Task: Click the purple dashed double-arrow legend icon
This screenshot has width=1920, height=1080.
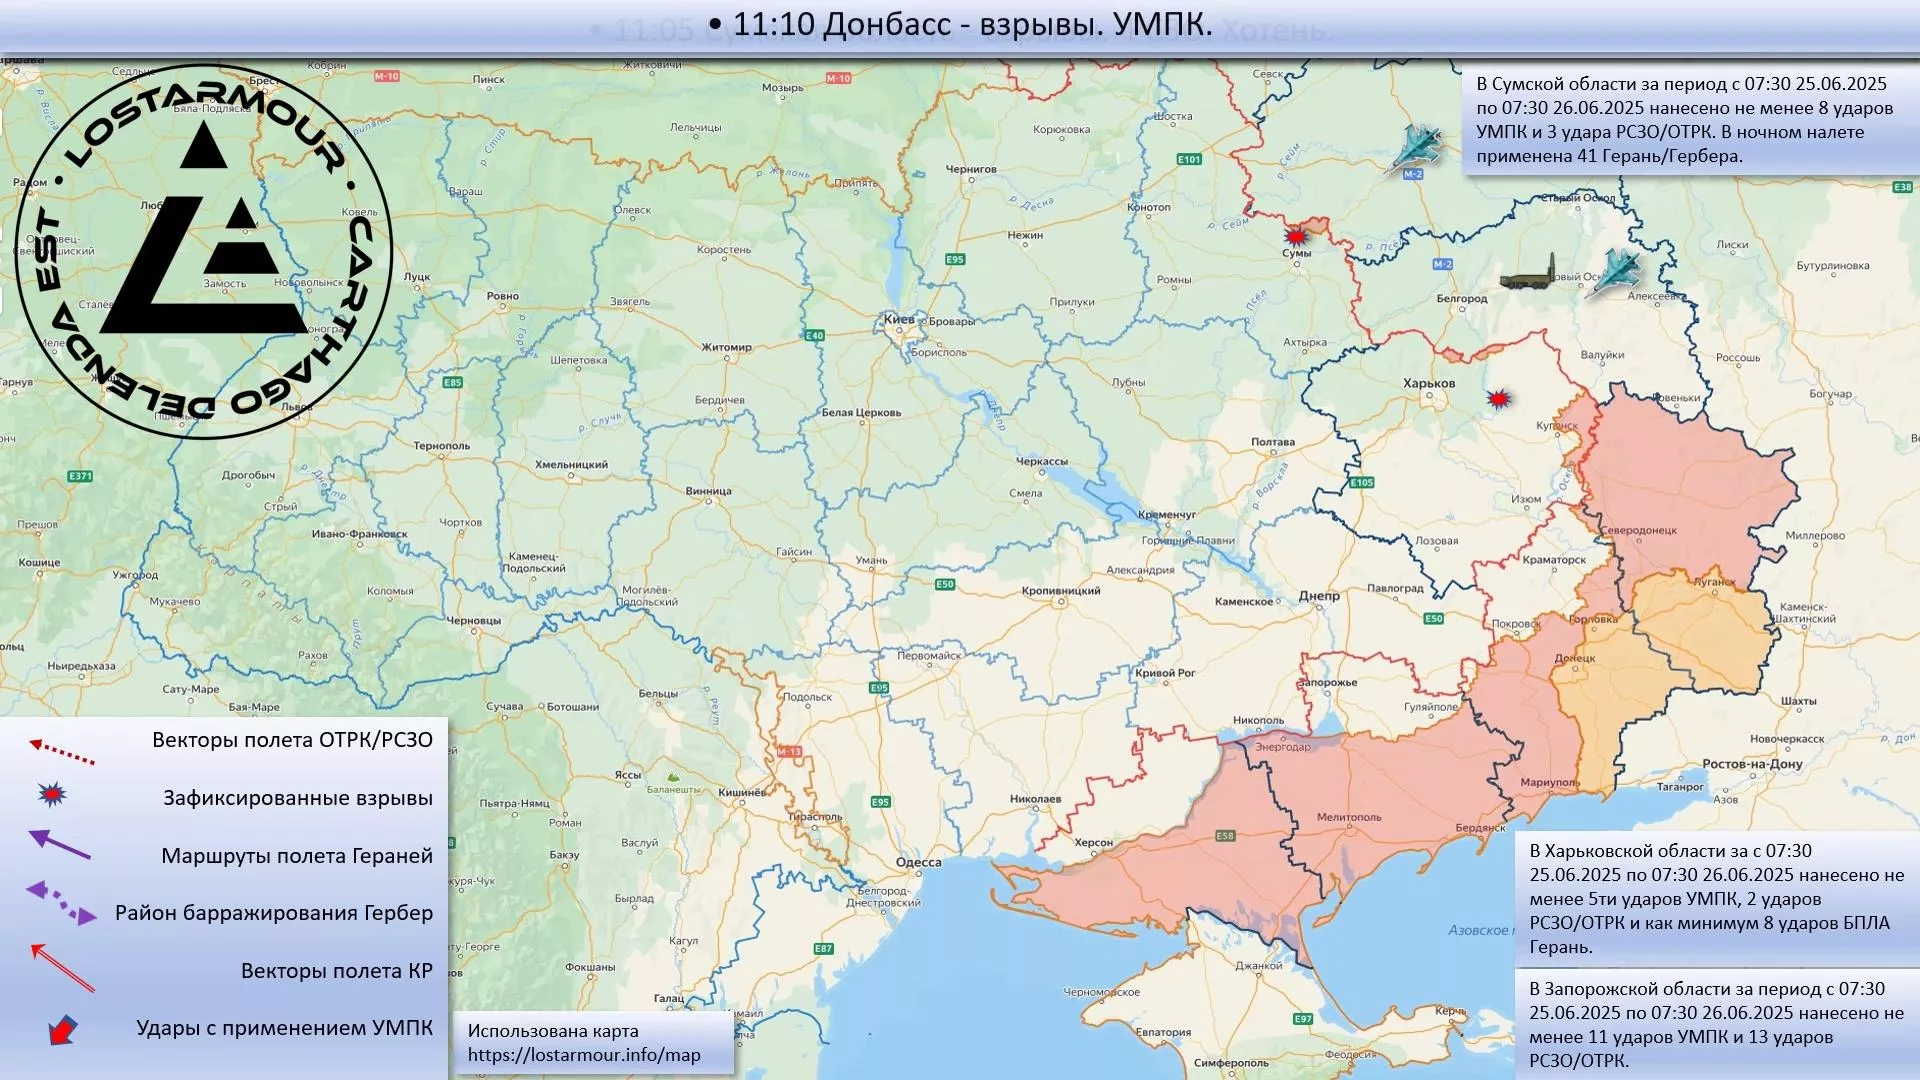Action: point(62,901)
